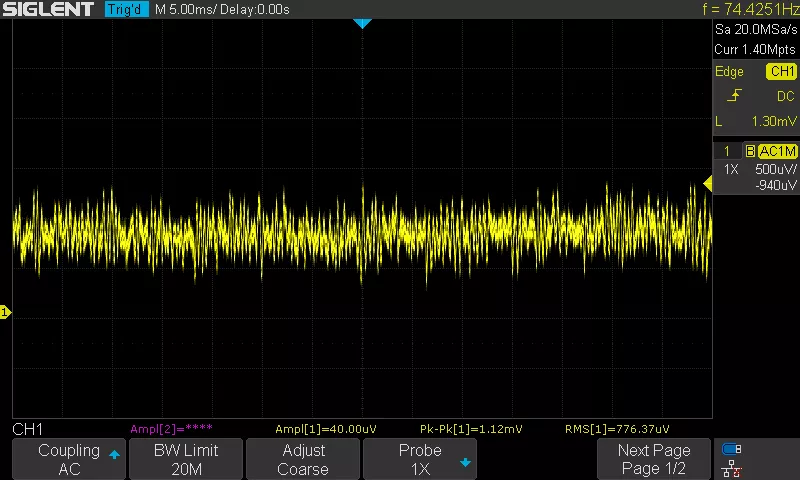800x480 pixels.
Task: Click the AC1M coupling badge
Action: 777,151
